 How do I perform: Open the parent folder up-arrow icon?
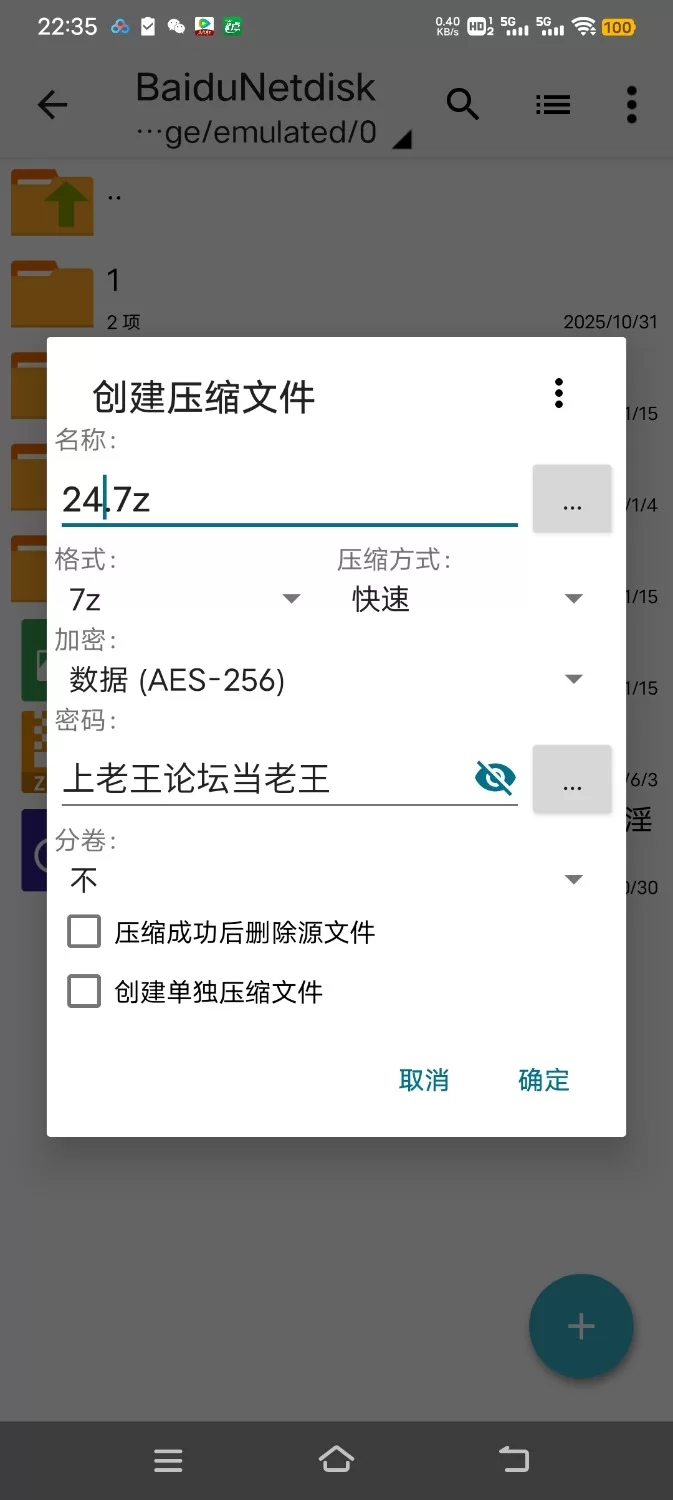[52, 202]
